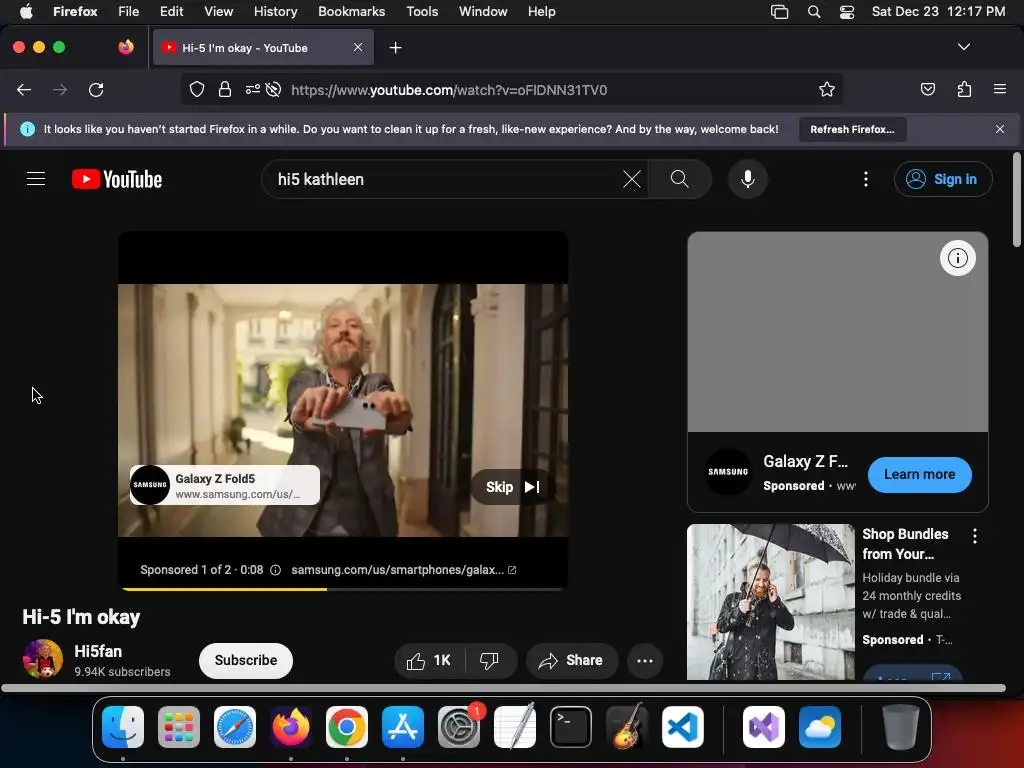
Task: Bookmark this page with the star
Action: [x=827, y=89]
